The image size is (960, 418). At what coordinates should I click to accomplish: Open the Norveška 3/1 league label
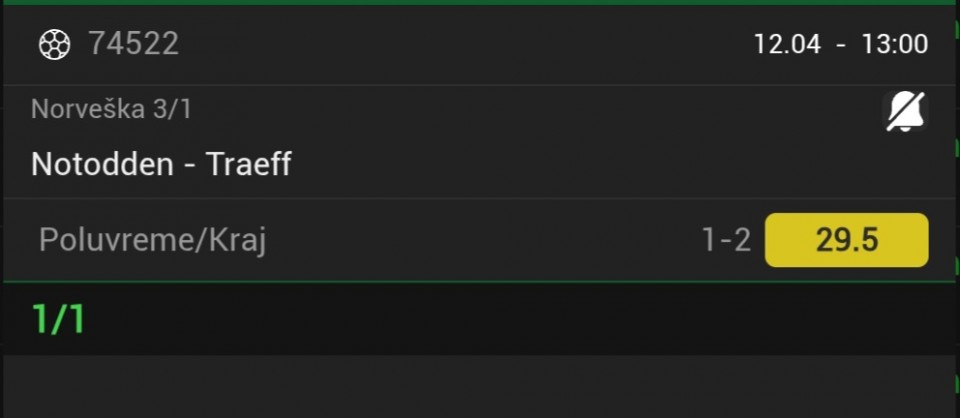tap(111, 109)
